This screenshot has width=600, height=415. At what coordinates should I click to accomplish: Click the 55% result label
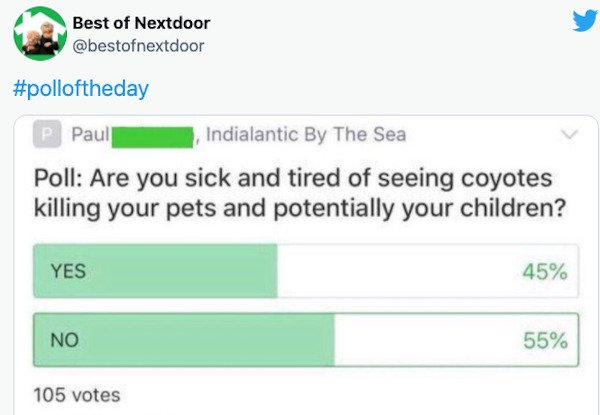click(545, 340)
